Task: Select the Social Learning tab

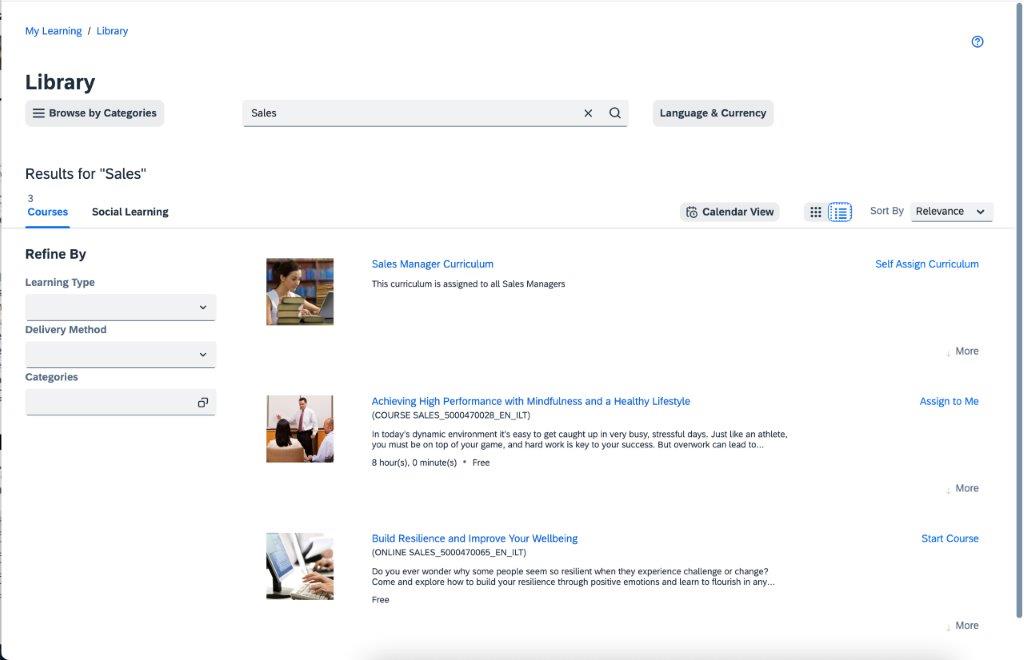Action: (x=130, y=212)
